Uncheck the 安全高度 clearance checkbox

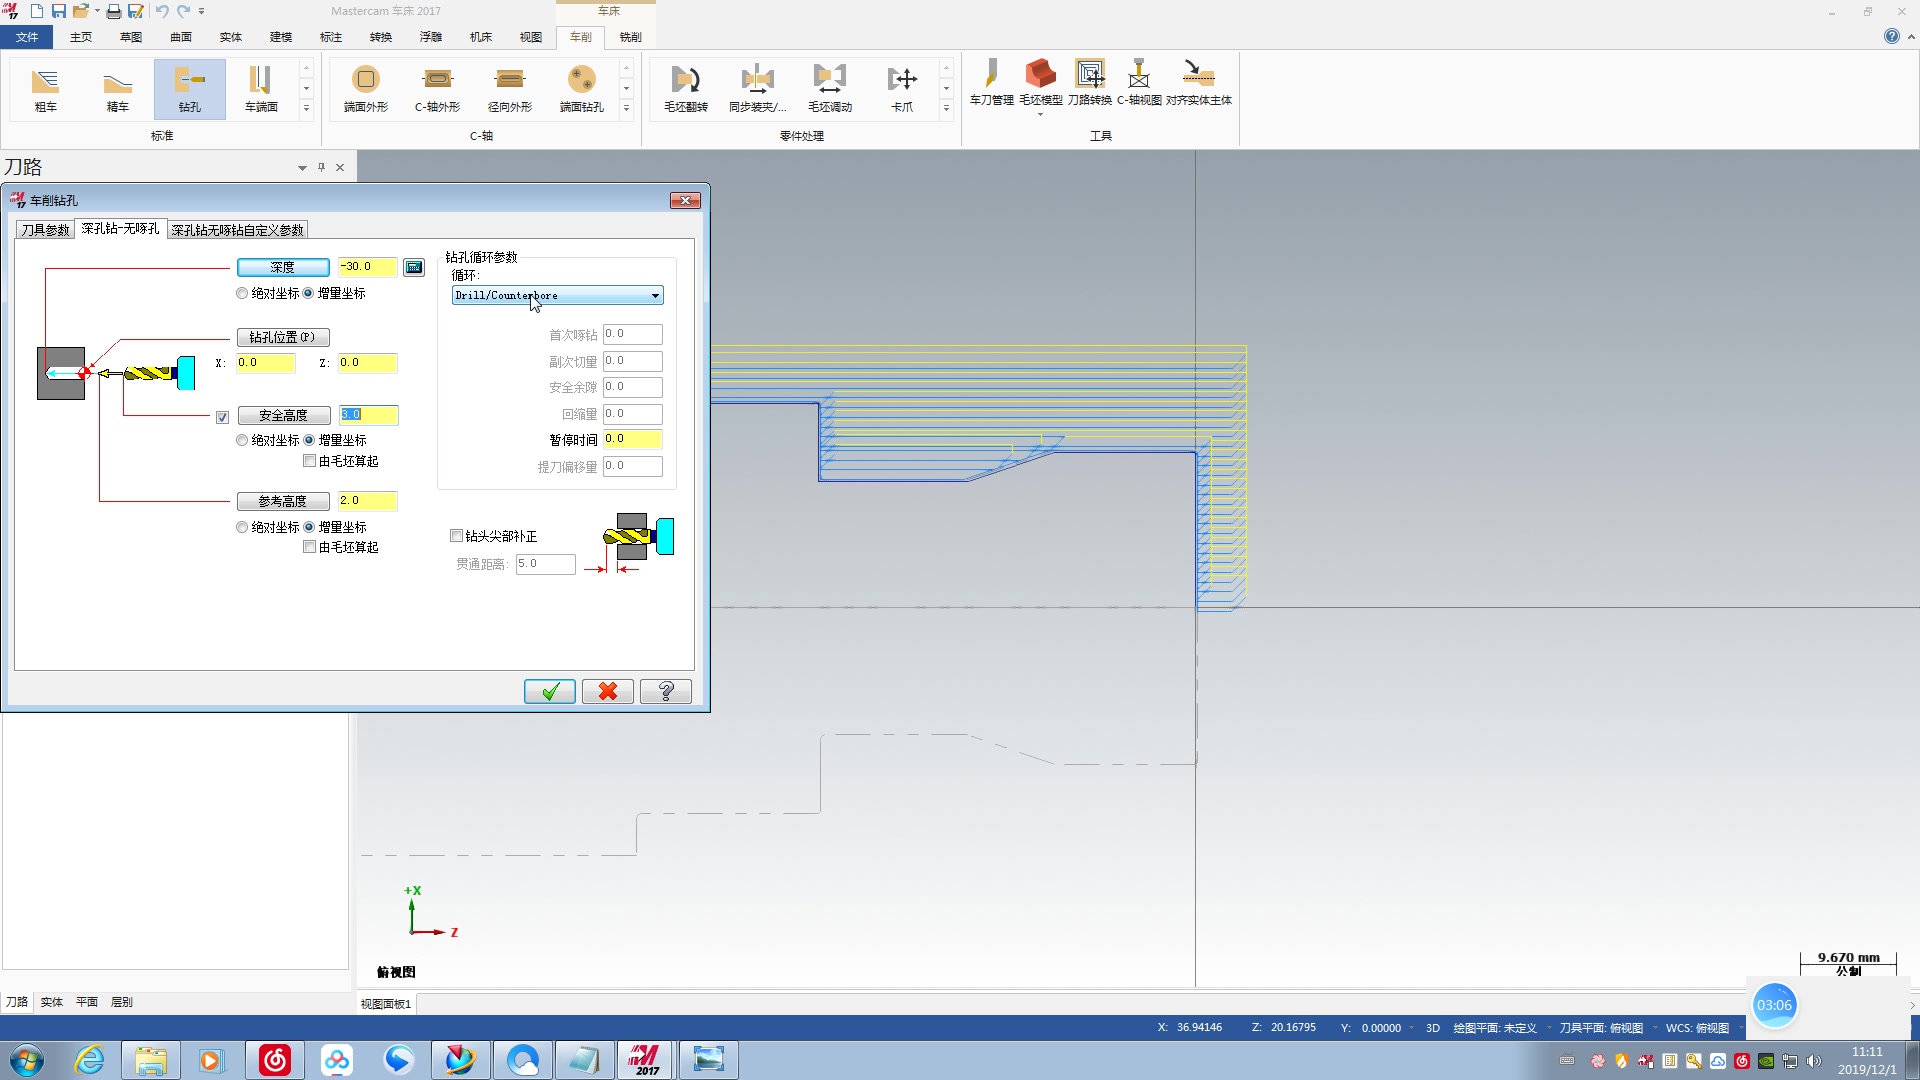(222, 417)
